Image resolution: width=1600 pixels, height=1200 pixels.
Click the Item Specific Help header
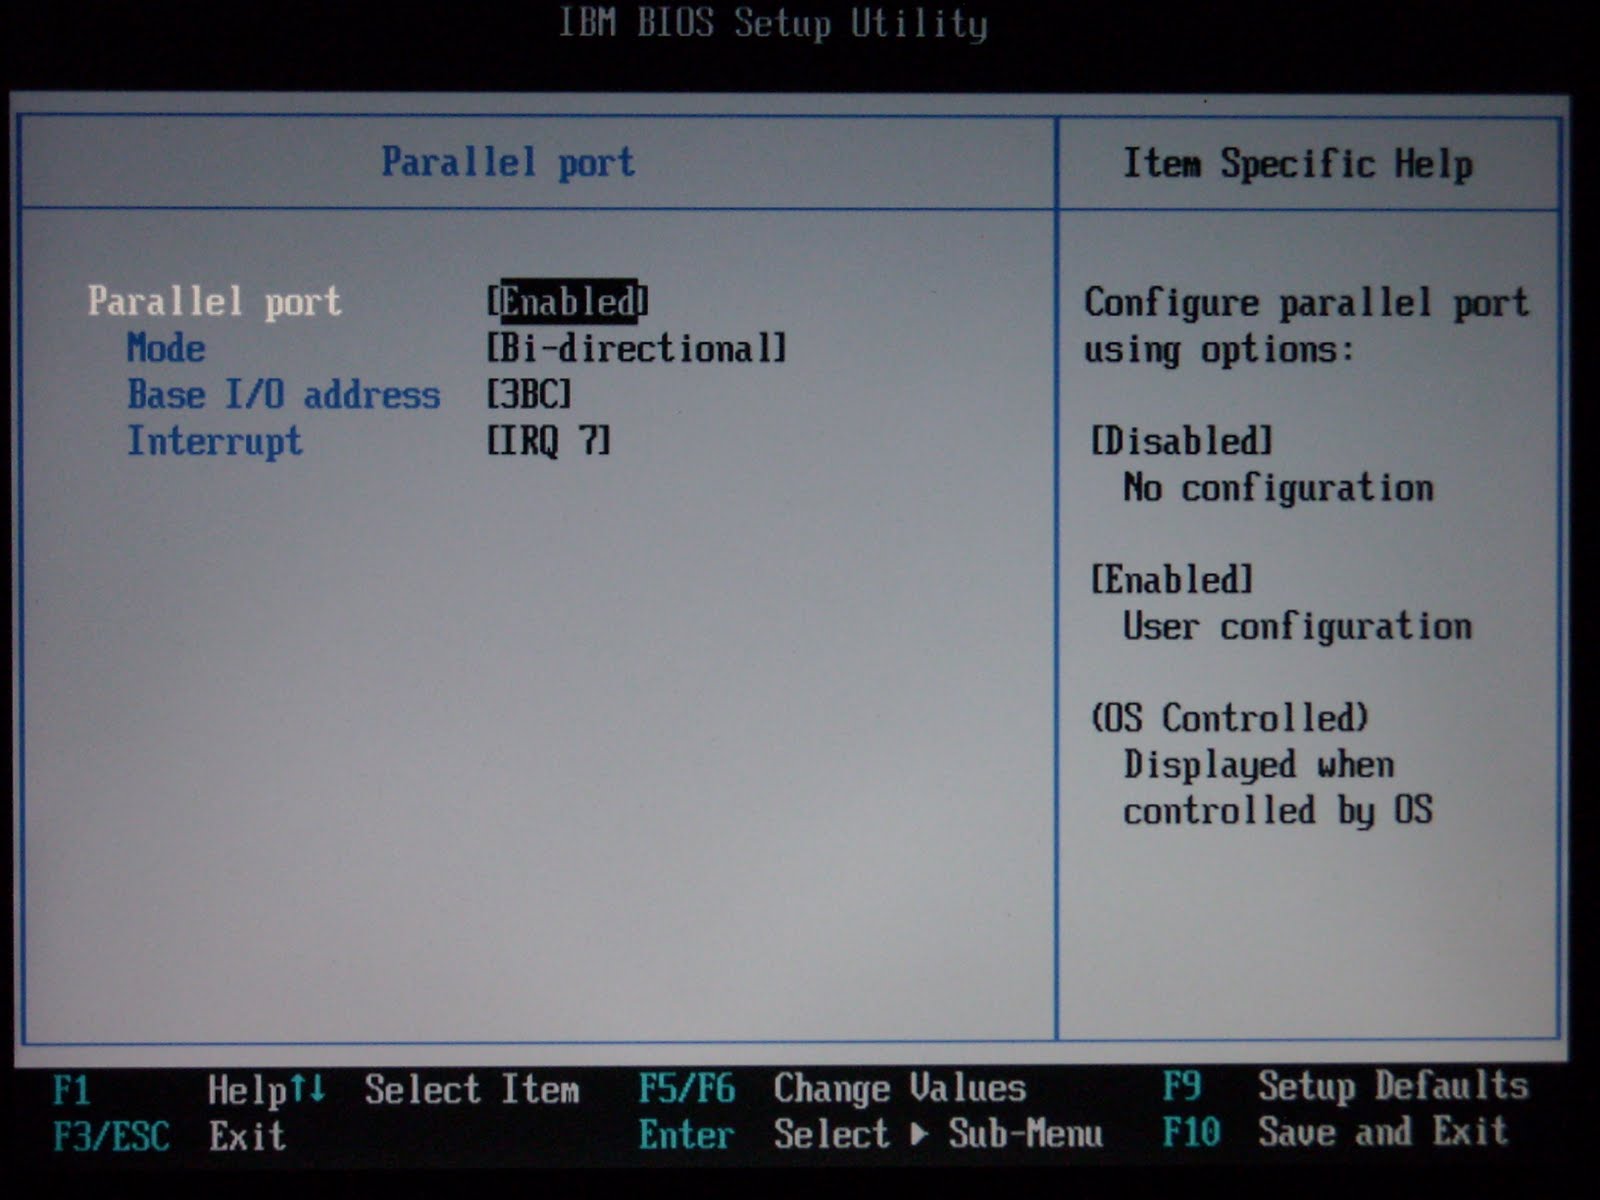pyautogui.click(x=1298, y=163)
